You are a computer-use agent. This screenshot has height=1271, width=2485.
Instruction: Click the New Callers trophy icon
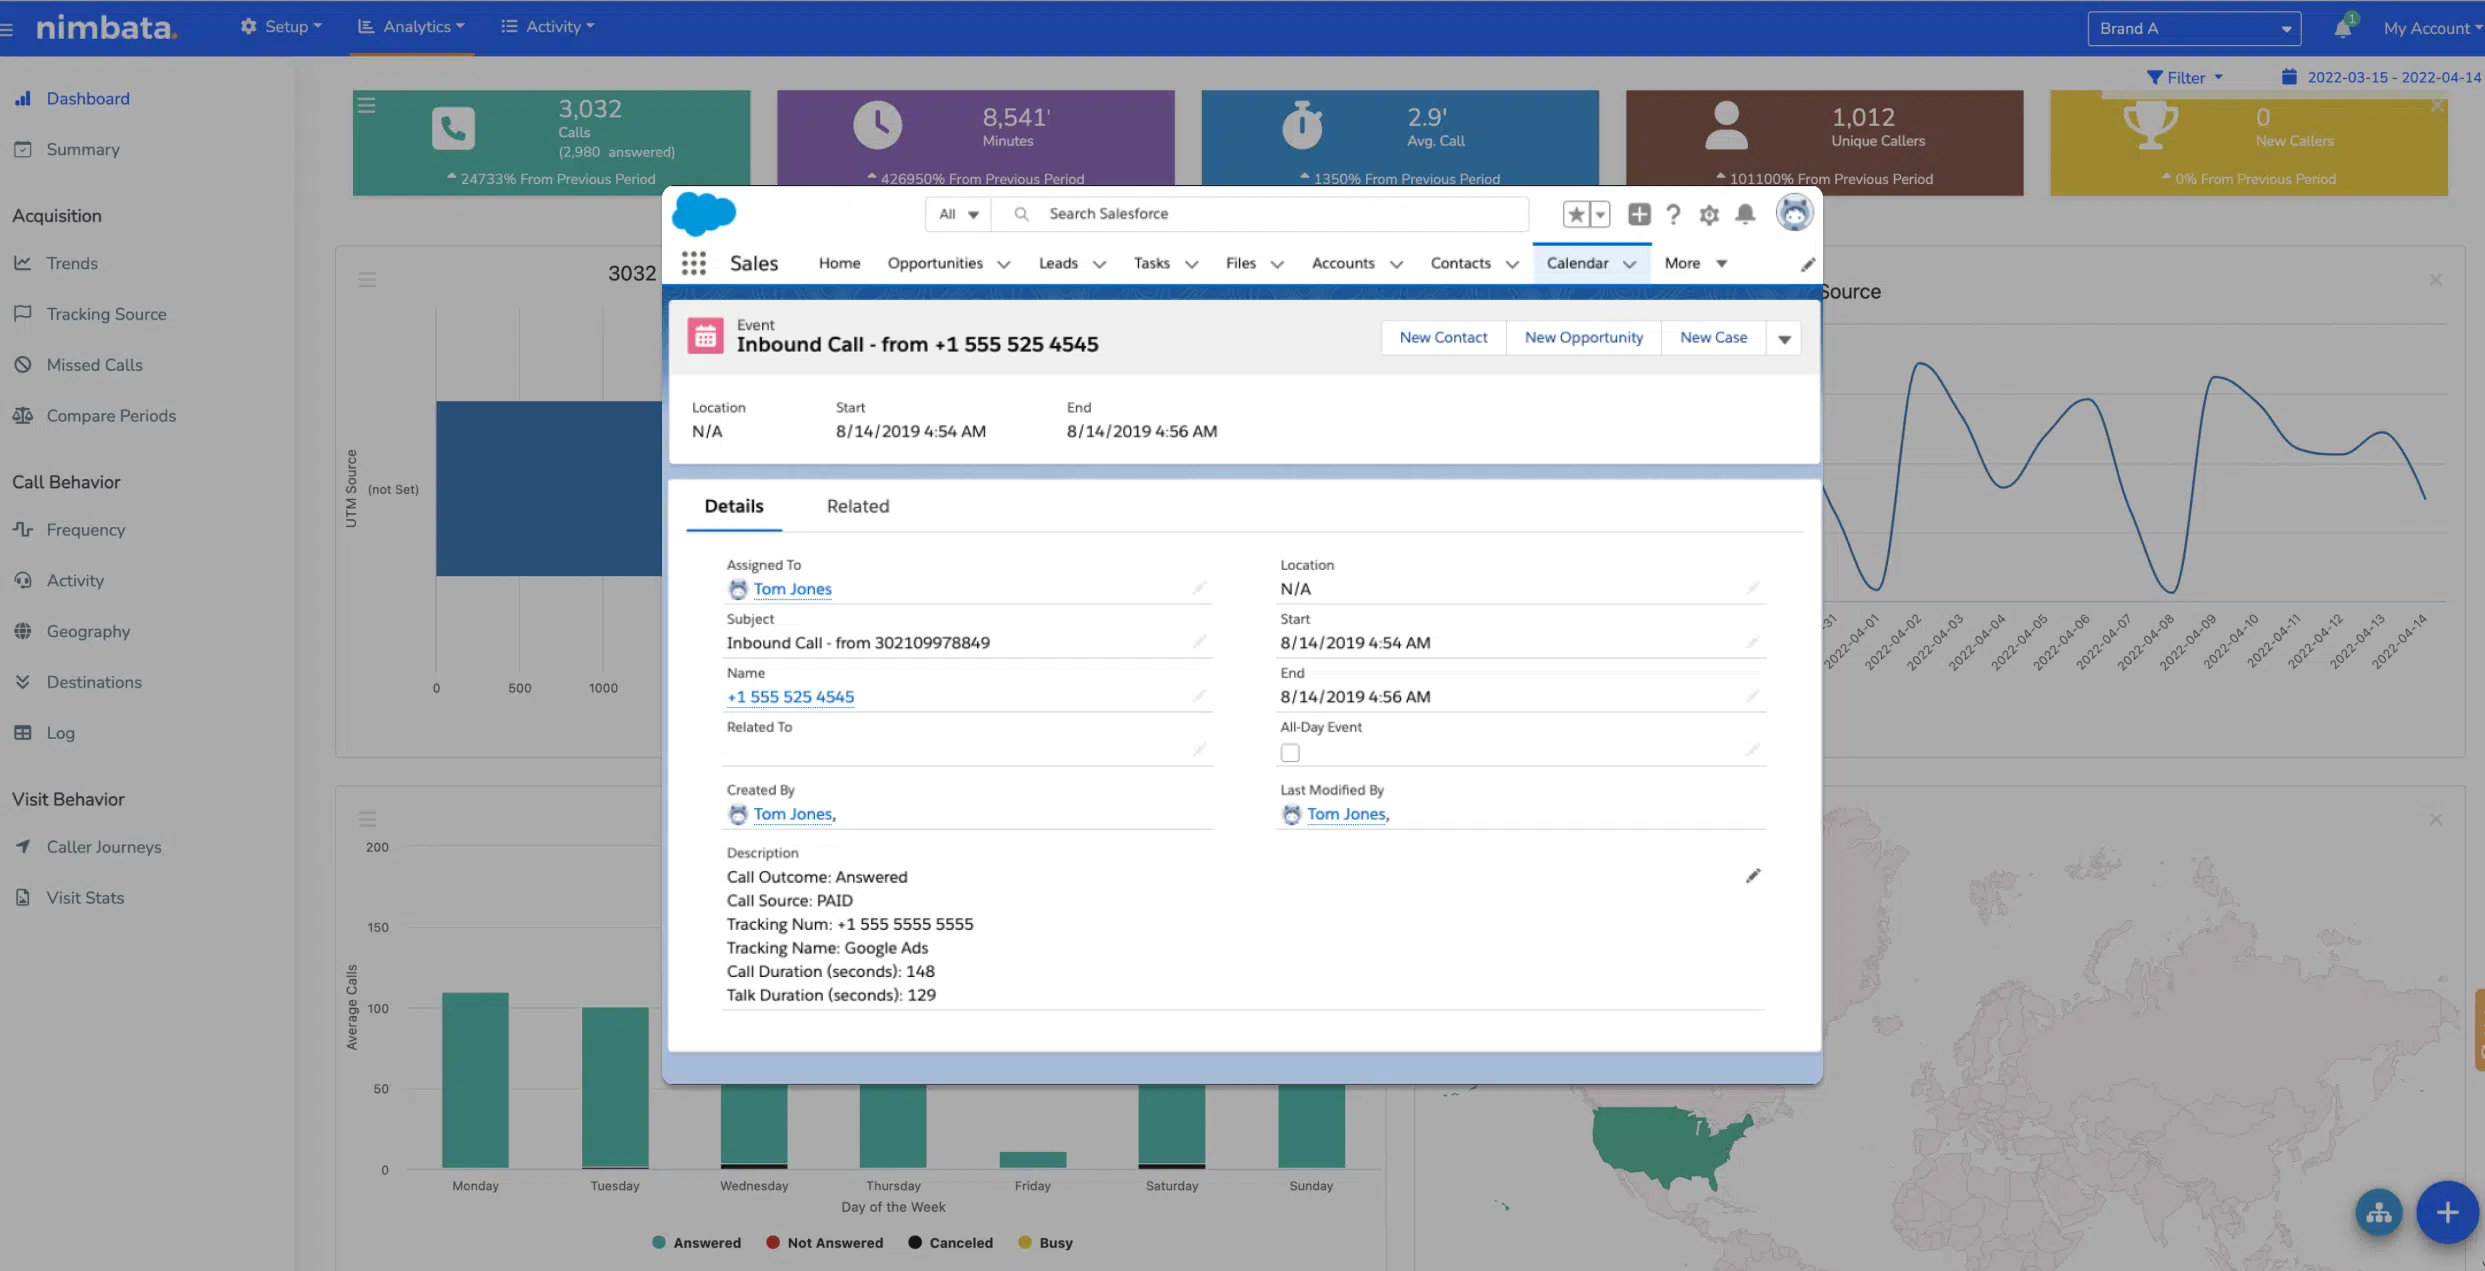tap(2150, 125)
